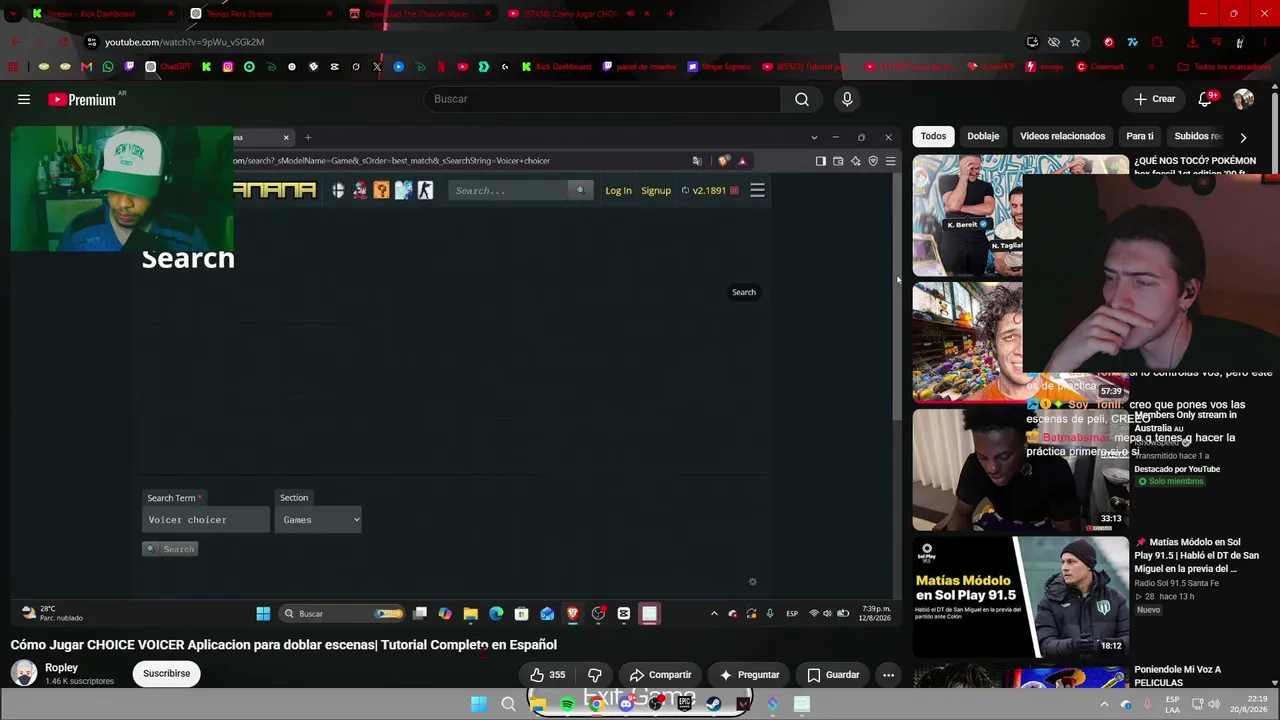This screenshot has width=1280, height=720.
Task: Toggle the sidebar panel icon in recorded browser
Action: (821, 161)
